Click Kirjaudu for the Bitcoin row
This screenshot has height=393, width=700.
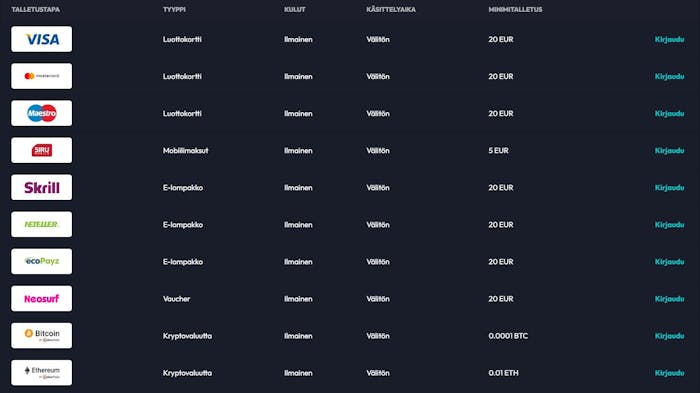[x=669, y=336]
